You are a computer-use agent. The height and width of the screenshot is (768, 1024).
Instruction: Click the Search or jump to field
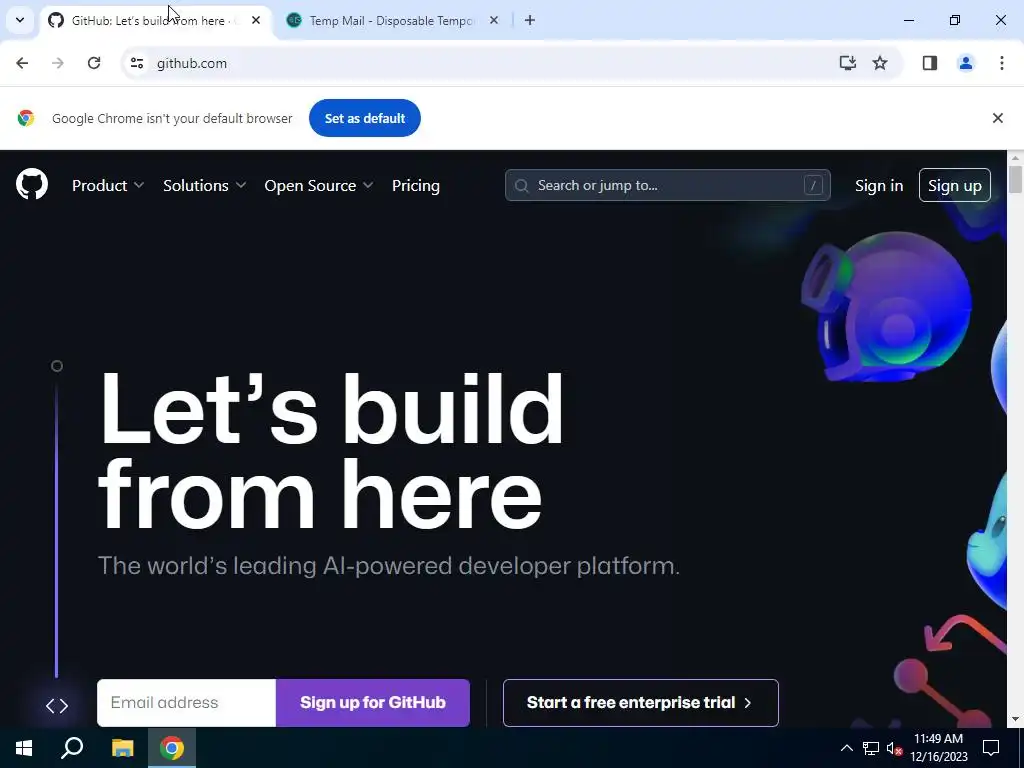pos(667,185)
